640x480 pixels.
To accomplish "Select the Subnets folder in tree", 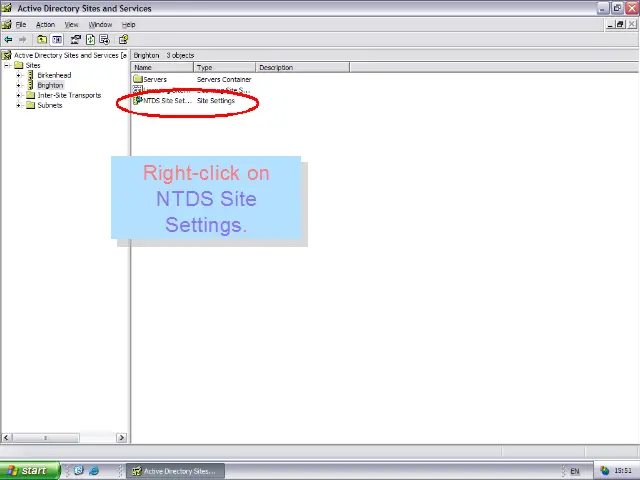I will (50, 105).
